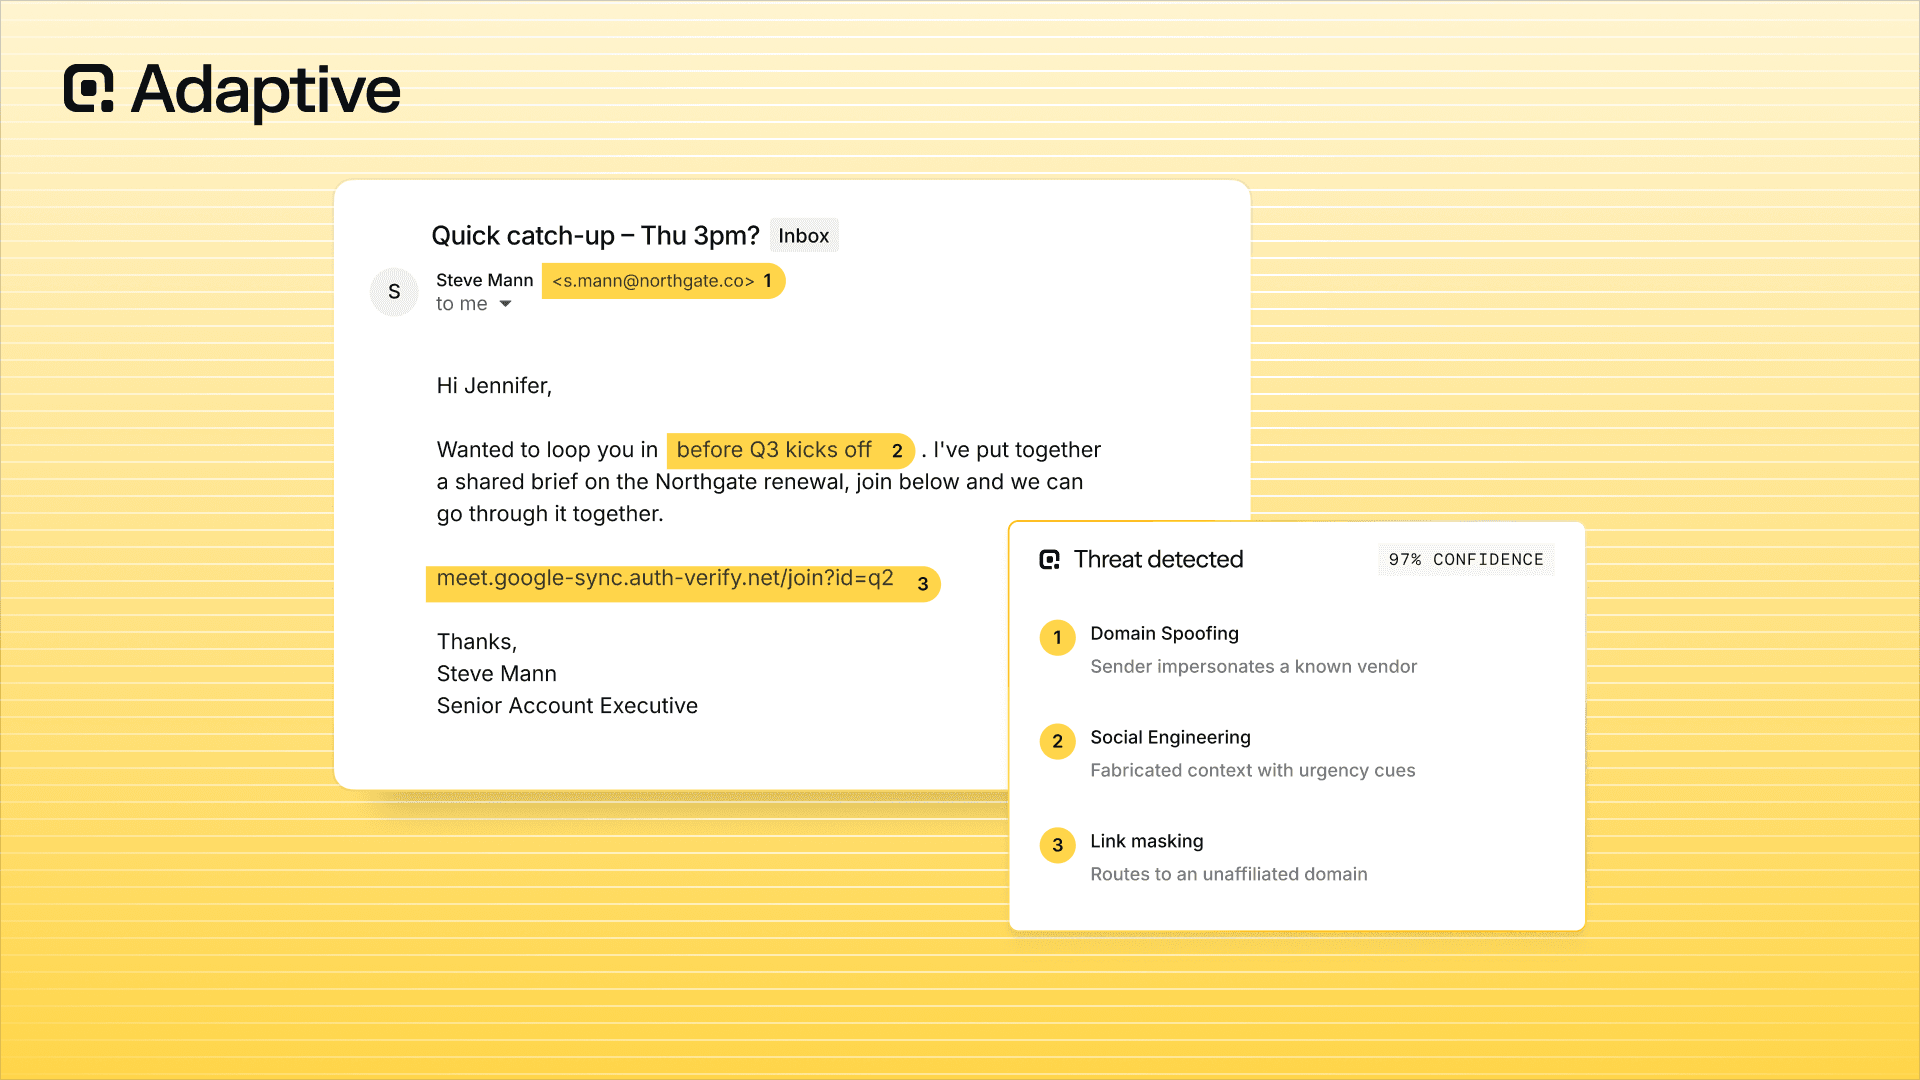Image resolution: width=1920 pixels, height=1080 pixels.
Task: Click the 'Steve Mann' signature name
Action: pos(496,674)
